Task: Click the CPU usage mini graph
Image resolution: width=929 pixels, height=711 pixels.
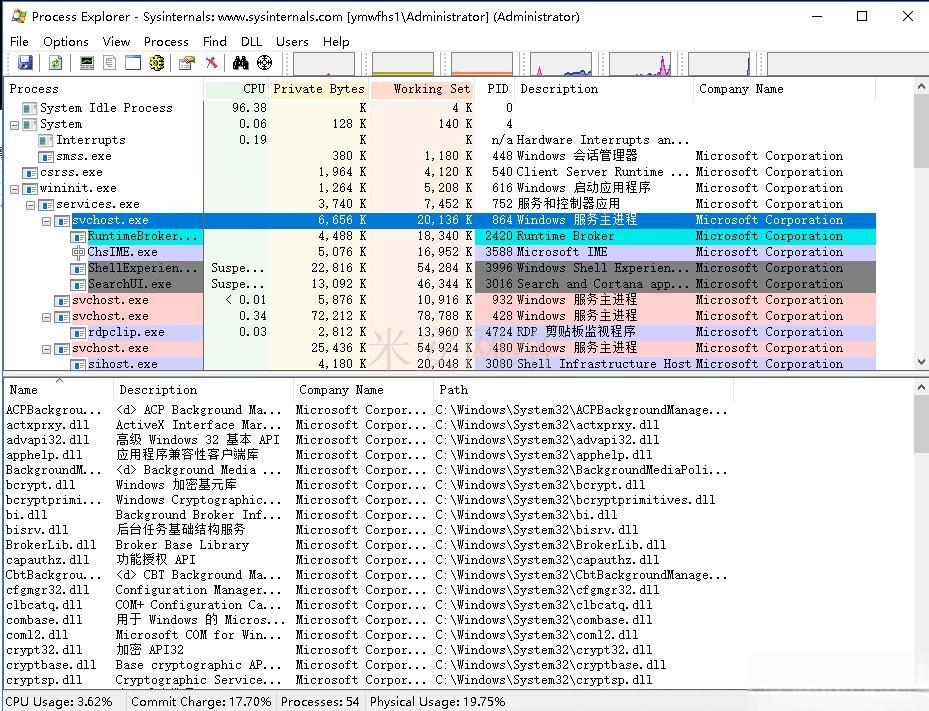Action: [x=323, y=64]
